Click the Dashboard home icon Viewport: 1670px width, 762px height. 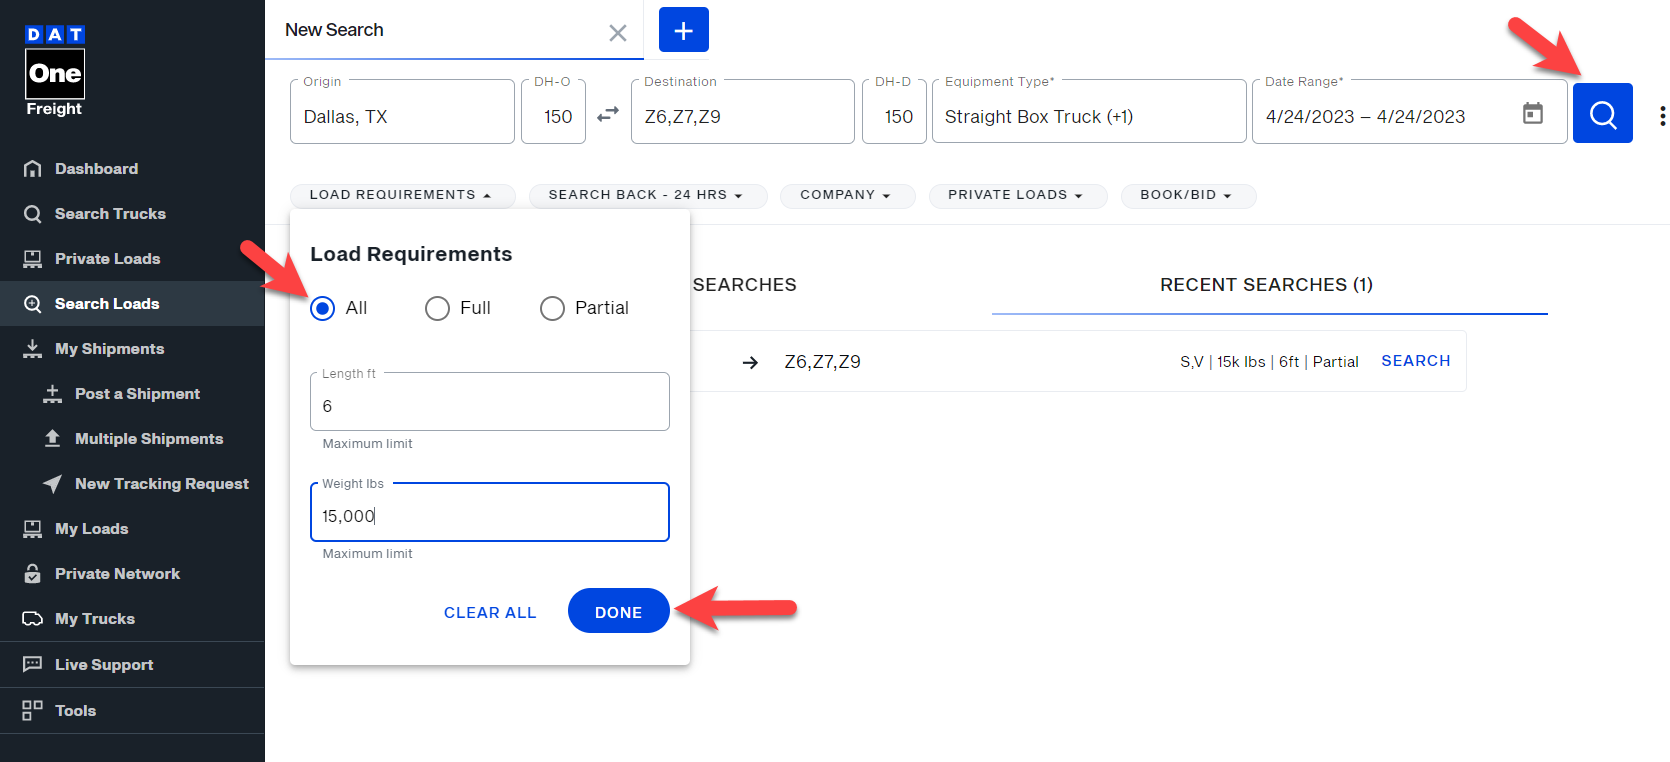pyautogui.click(x=33, y=168)
